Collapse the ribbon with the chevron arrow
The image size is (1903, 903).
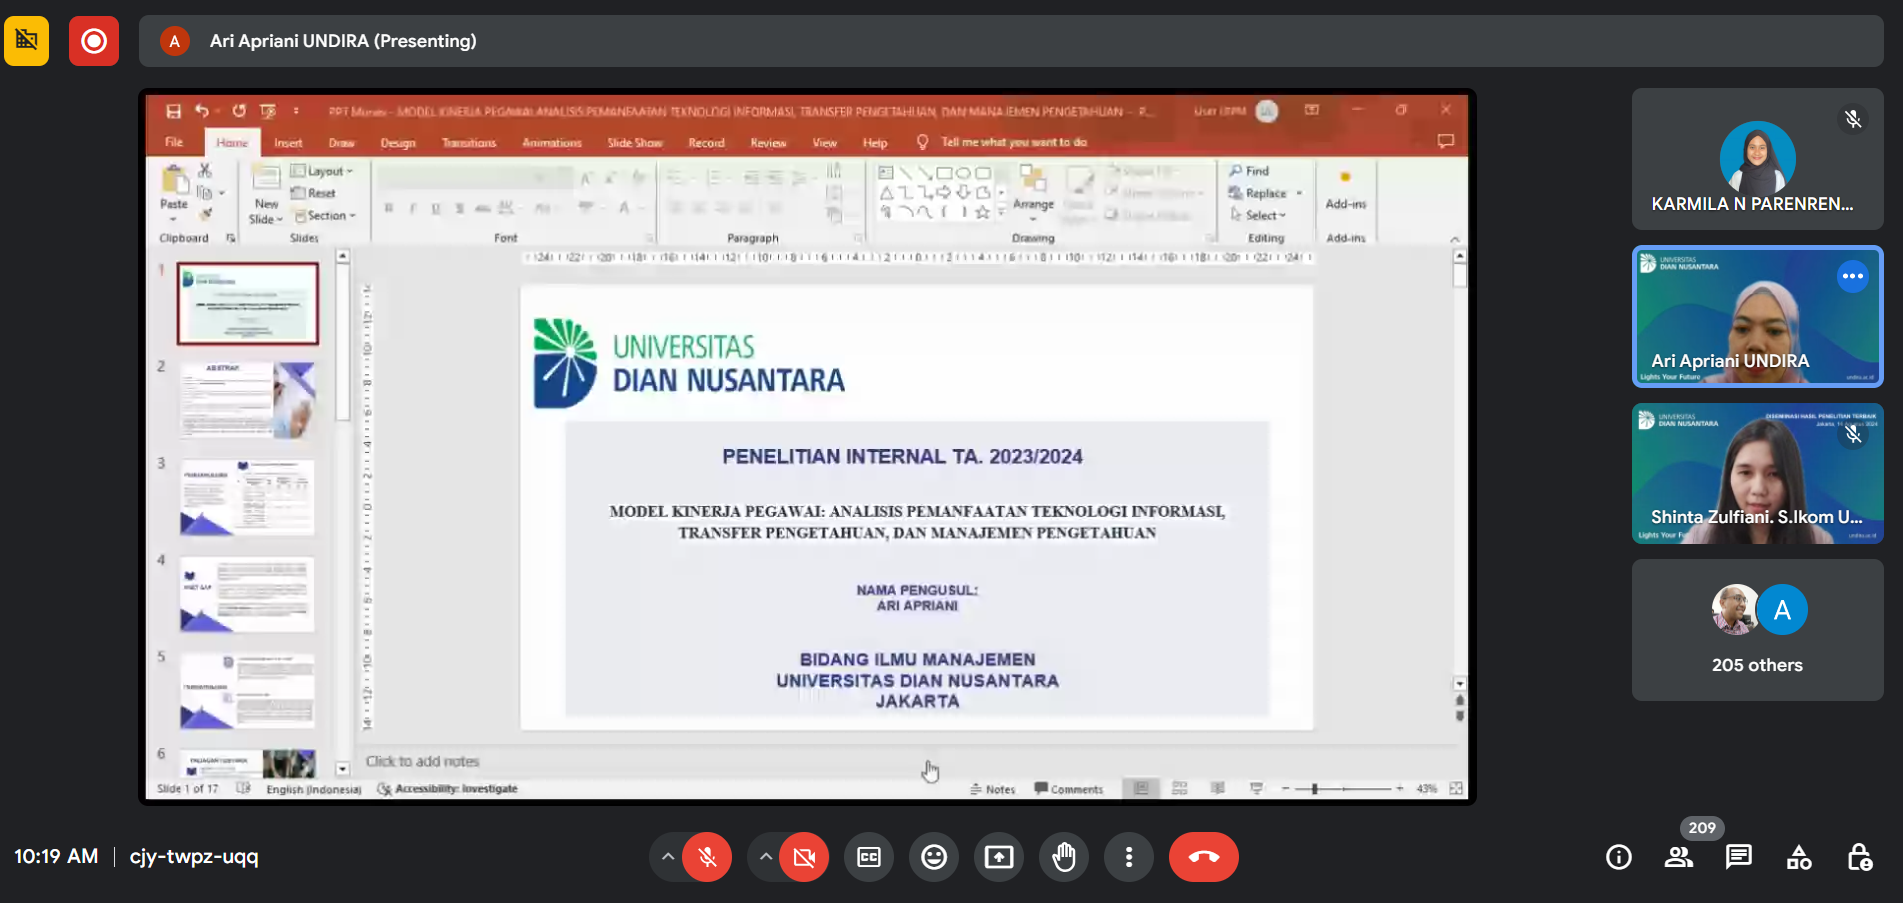1455,239
